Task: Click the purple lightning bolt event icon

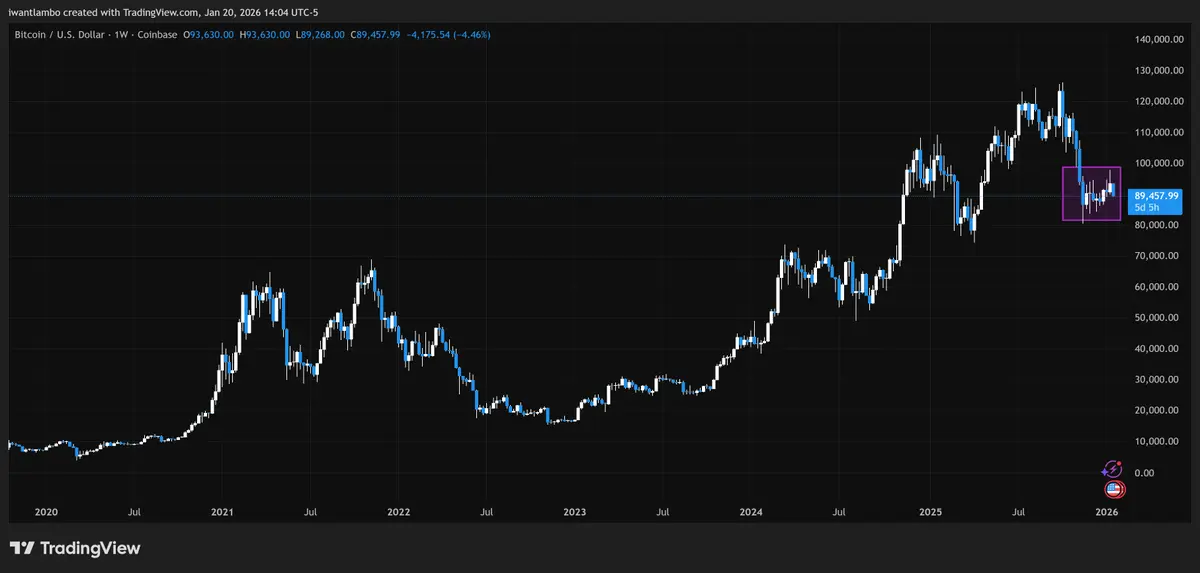Action: click(1112, 469)
